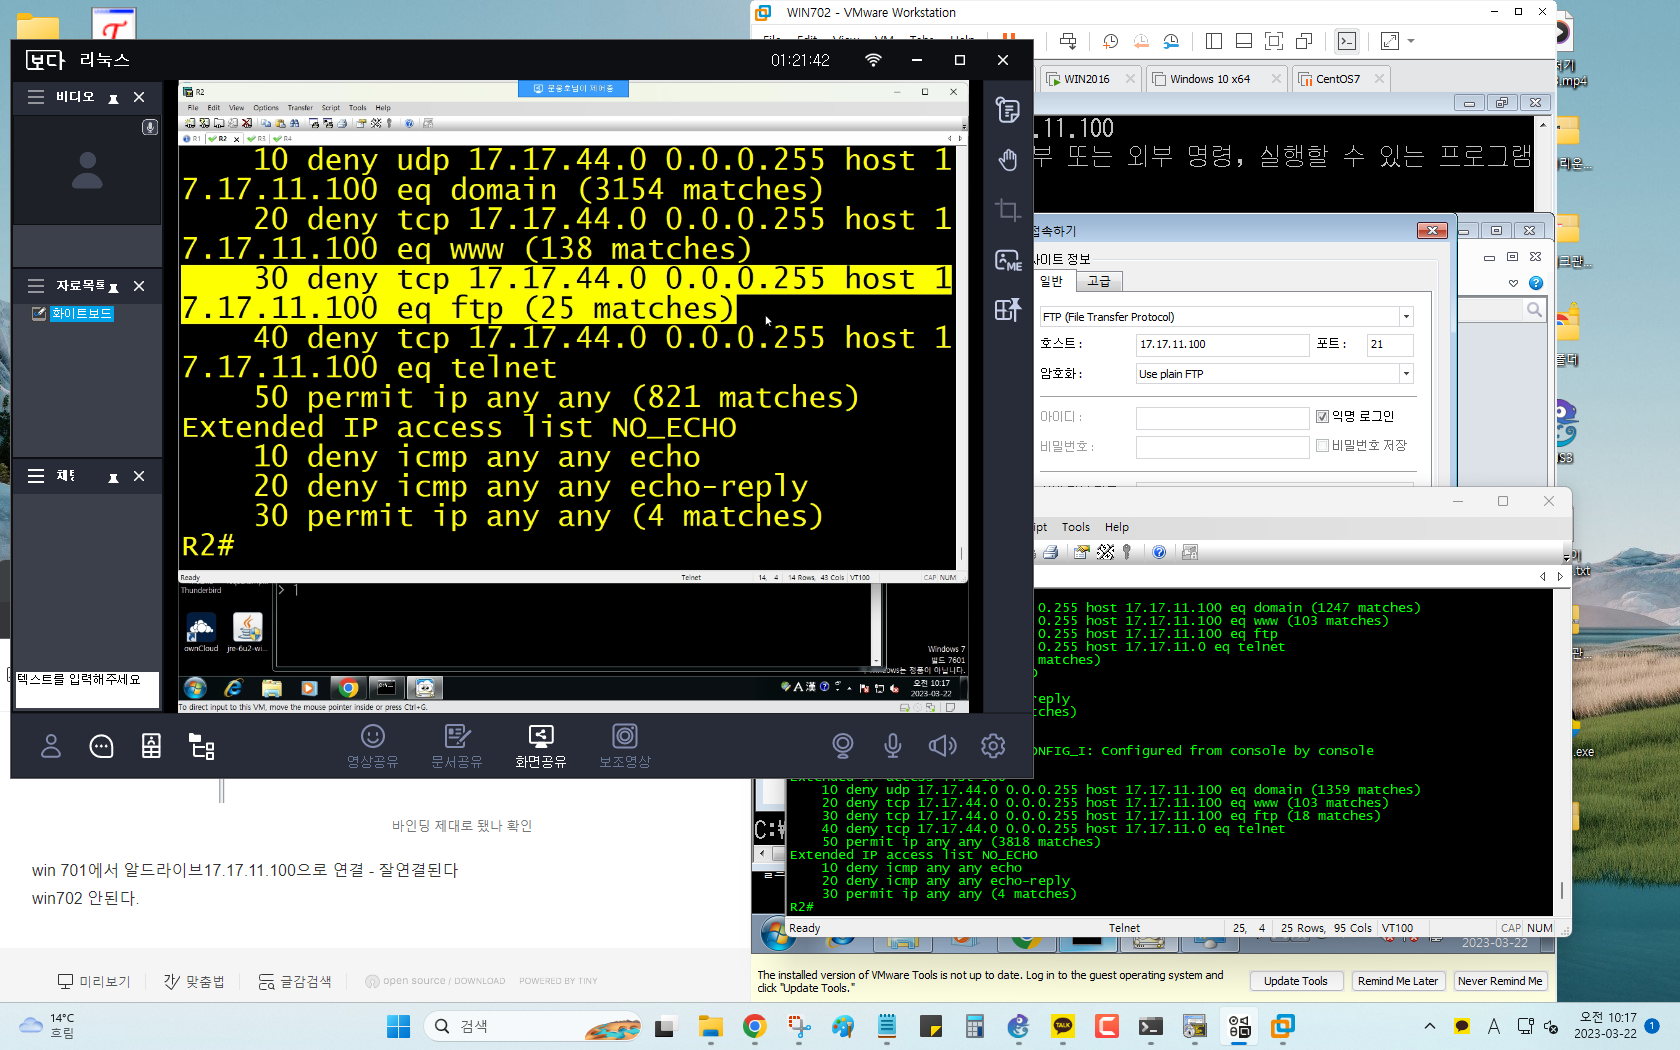Open 비디오 panel hamburger menu

36,97
